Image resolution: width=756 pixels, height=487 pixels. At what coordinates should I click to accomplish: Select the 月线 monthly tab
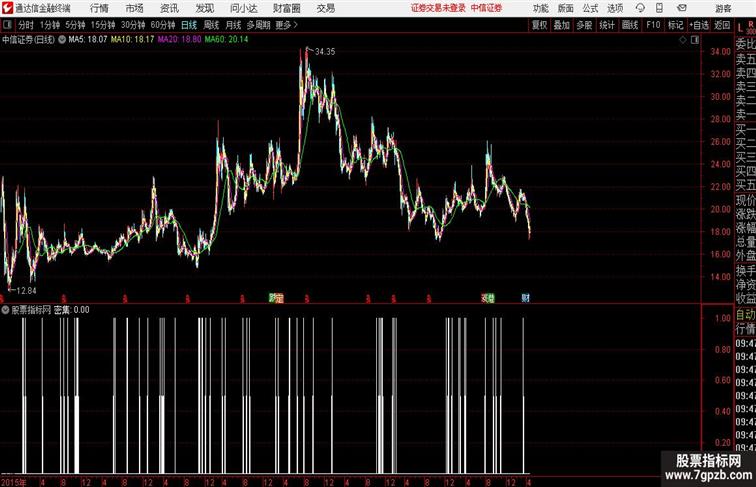(x=233, y=25)
